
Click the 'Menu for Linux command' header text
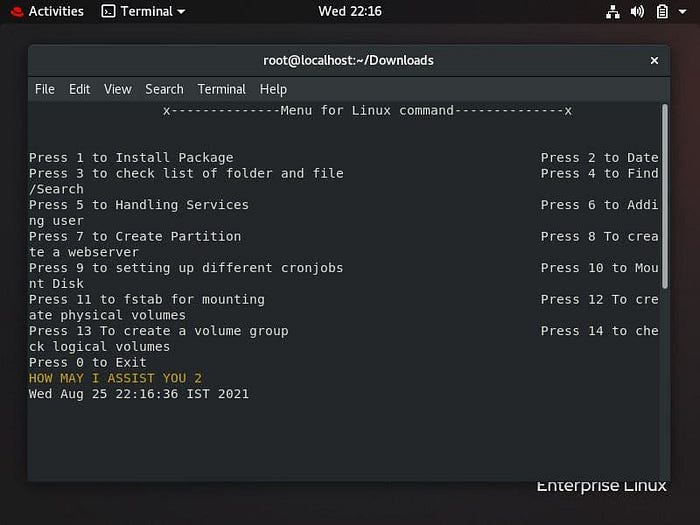click(367, 111)
